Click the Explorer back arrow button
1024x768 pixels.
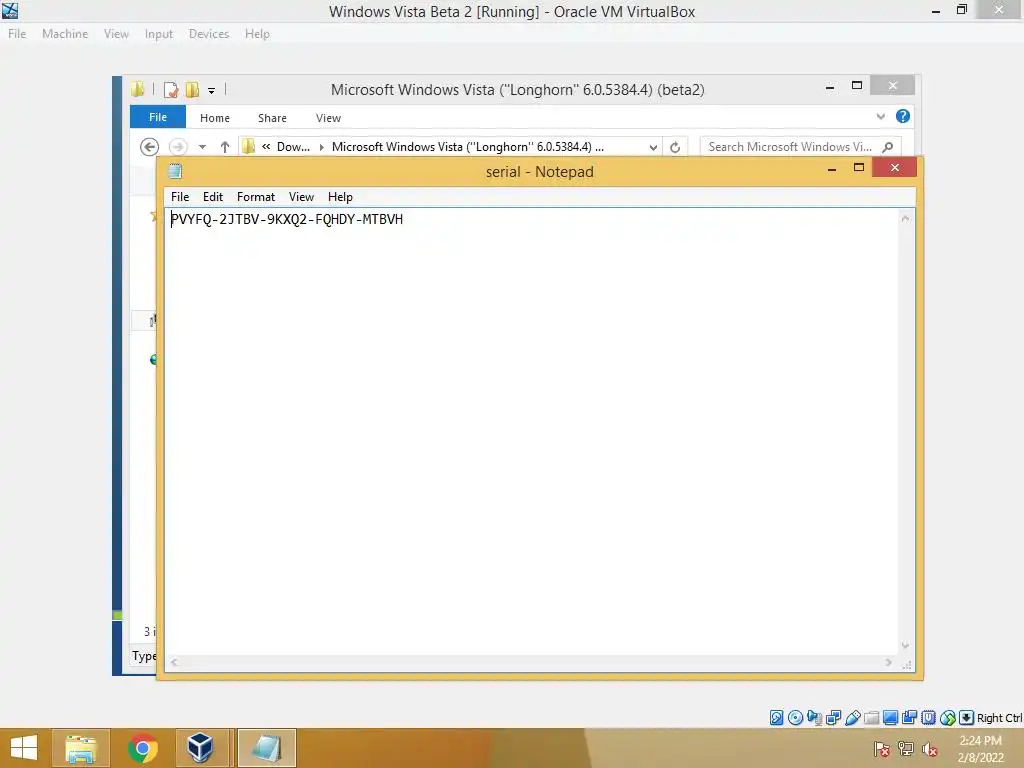click(150, 147)
